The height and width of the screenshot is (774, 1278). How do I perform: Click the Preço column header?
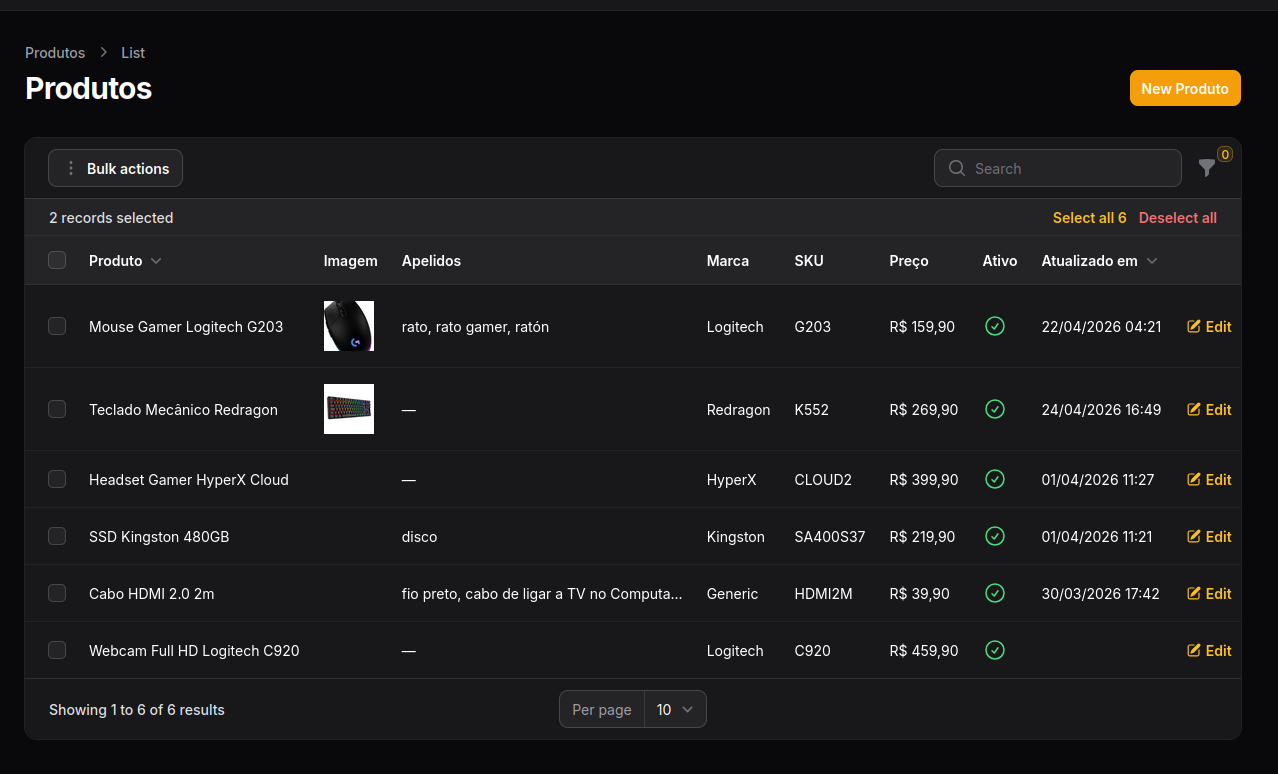point(909,261)
